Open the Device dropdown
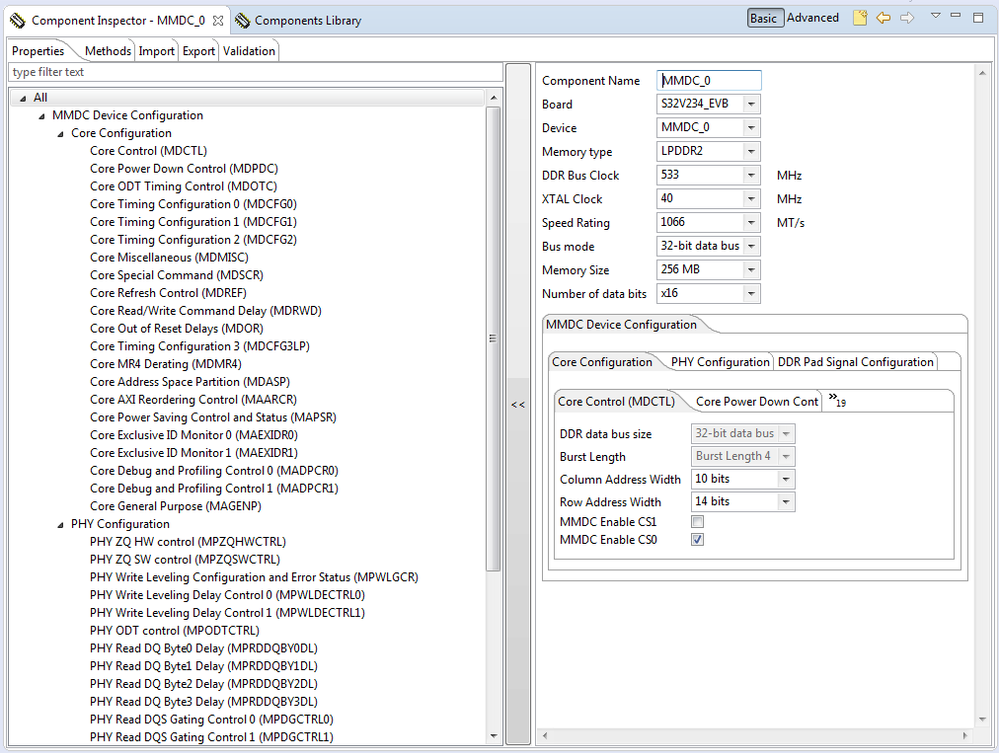 [x=751, y=127]
